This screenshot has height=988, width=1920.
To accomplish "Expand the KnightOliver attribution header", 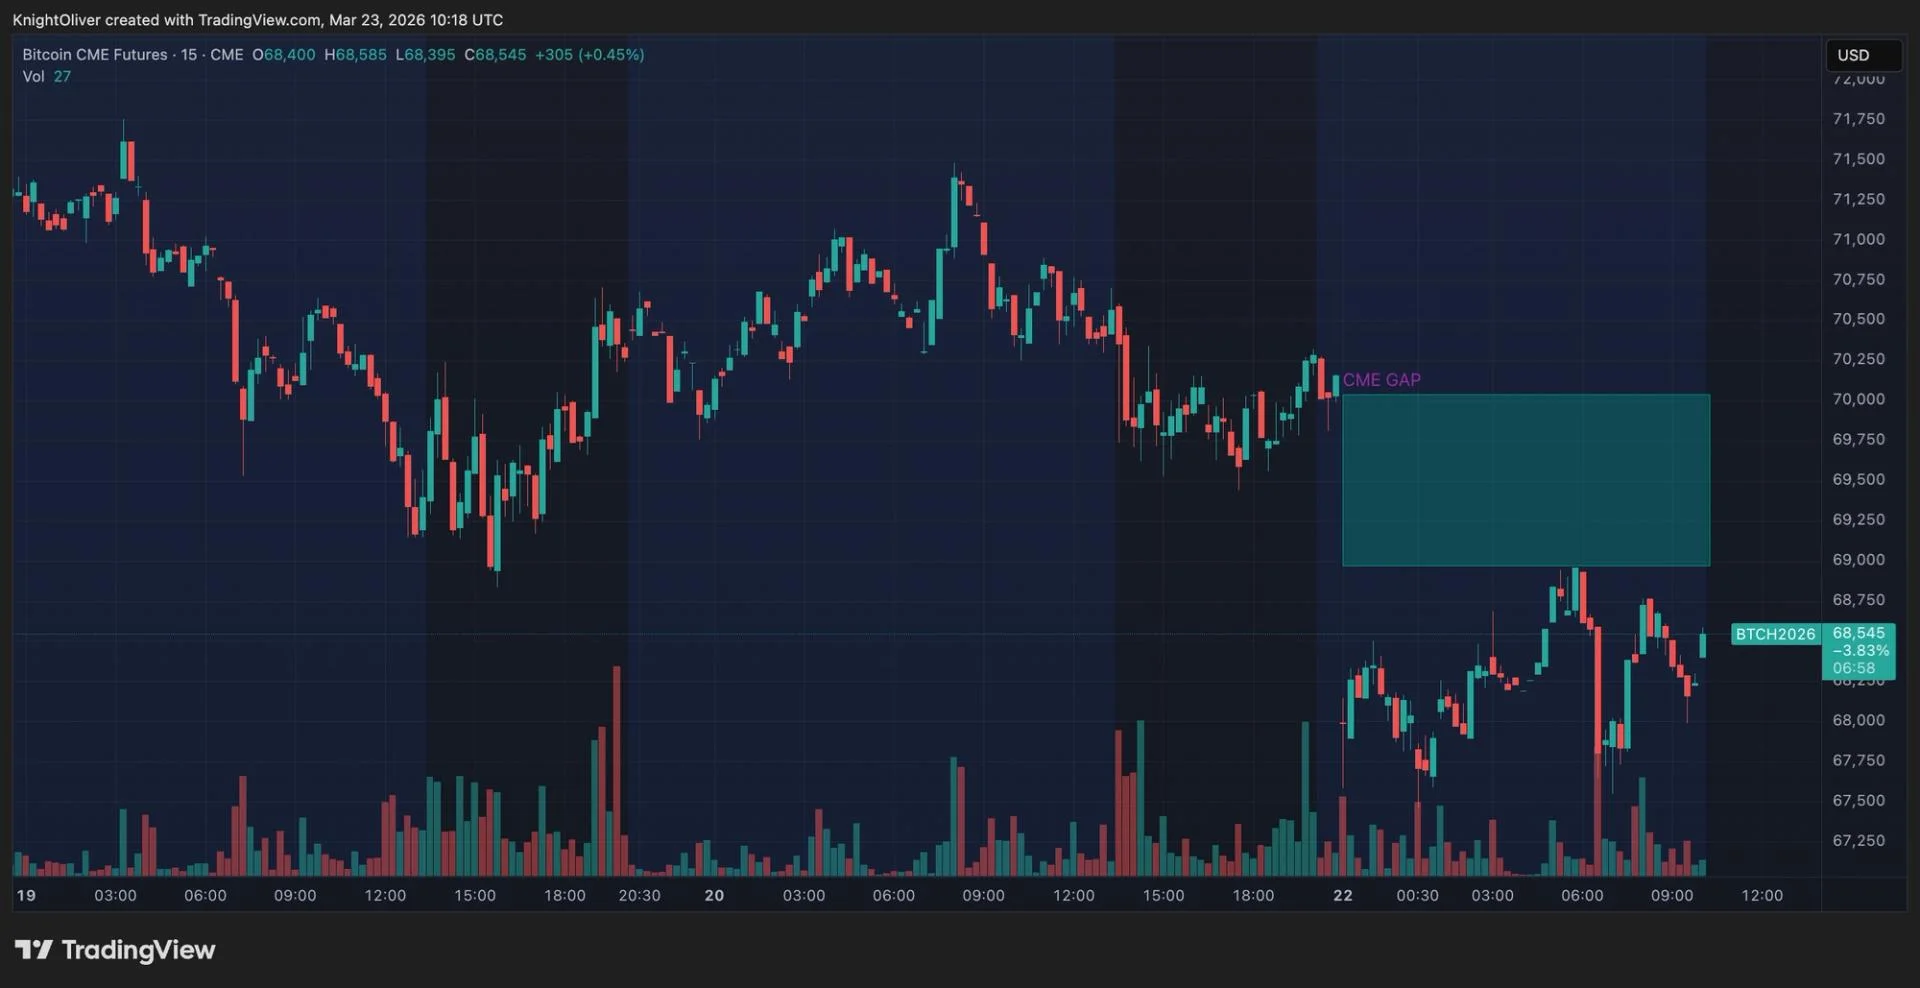I will click(x=60, y=19).
